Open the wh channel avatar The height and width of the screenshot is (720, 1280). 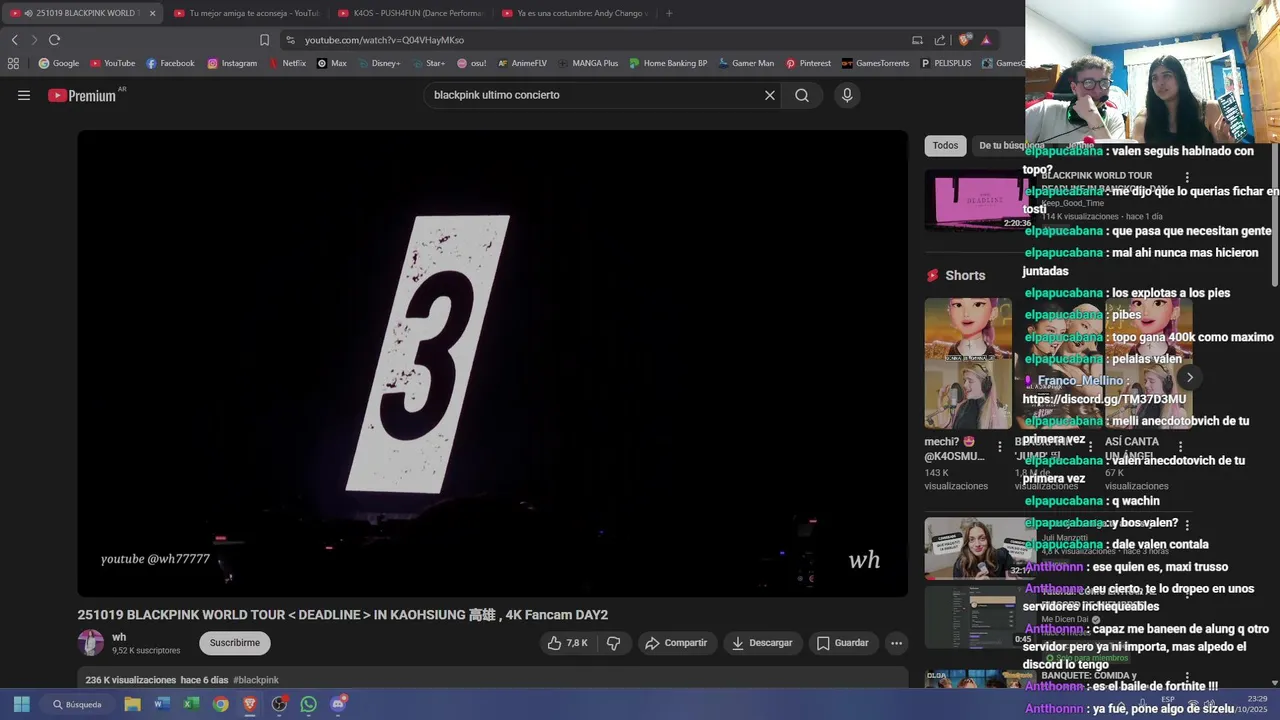point(91,643)
